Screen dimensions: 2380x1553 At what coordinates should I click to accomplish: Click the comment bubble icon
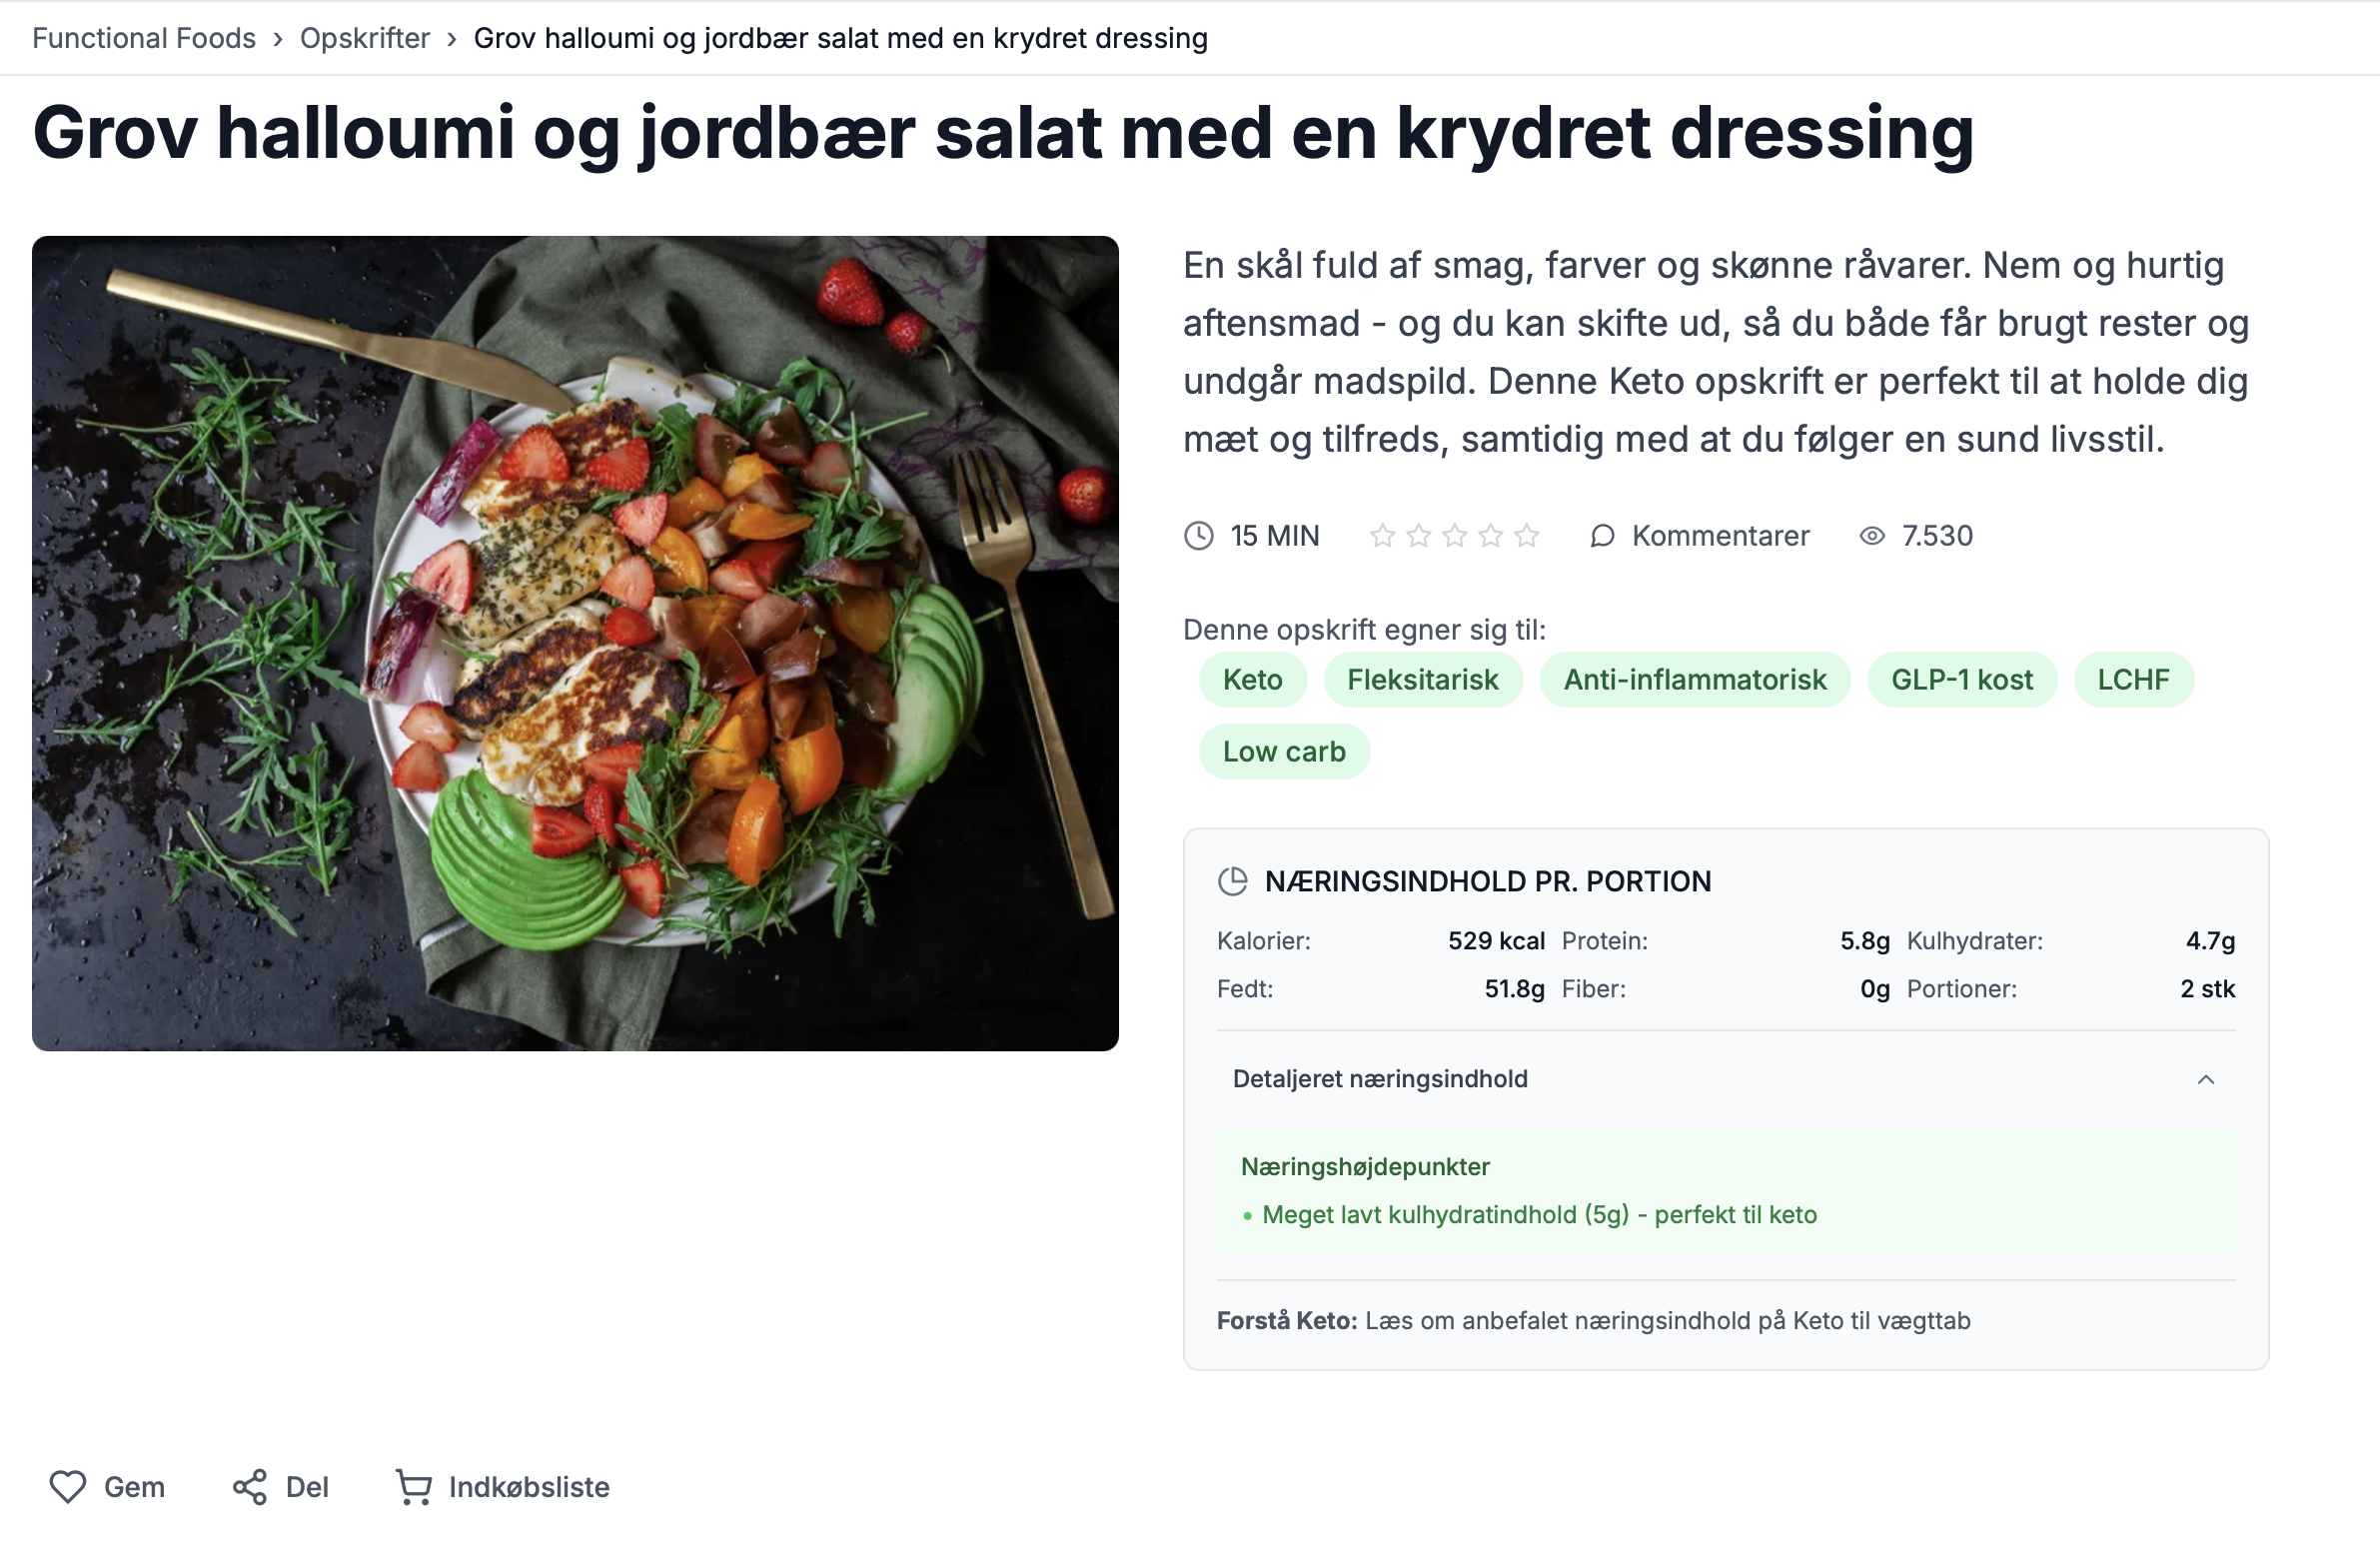tap(1602, 536)
